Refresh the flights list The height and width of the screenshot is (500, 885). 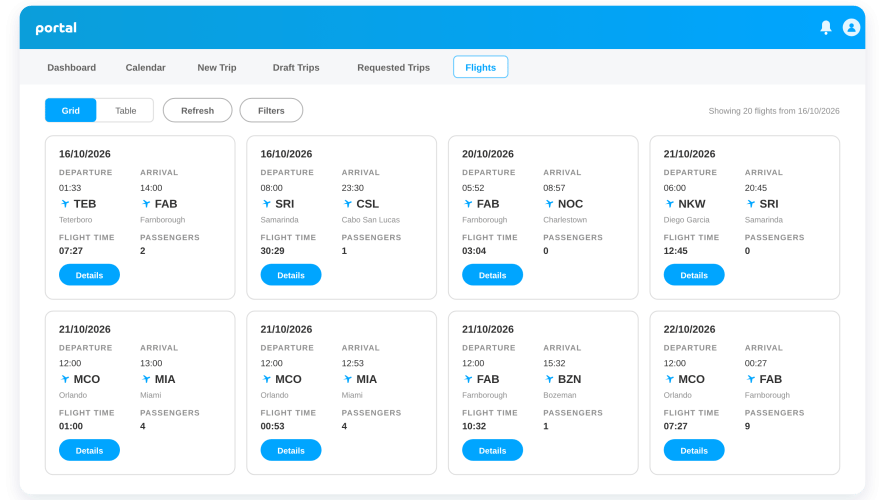198,111
